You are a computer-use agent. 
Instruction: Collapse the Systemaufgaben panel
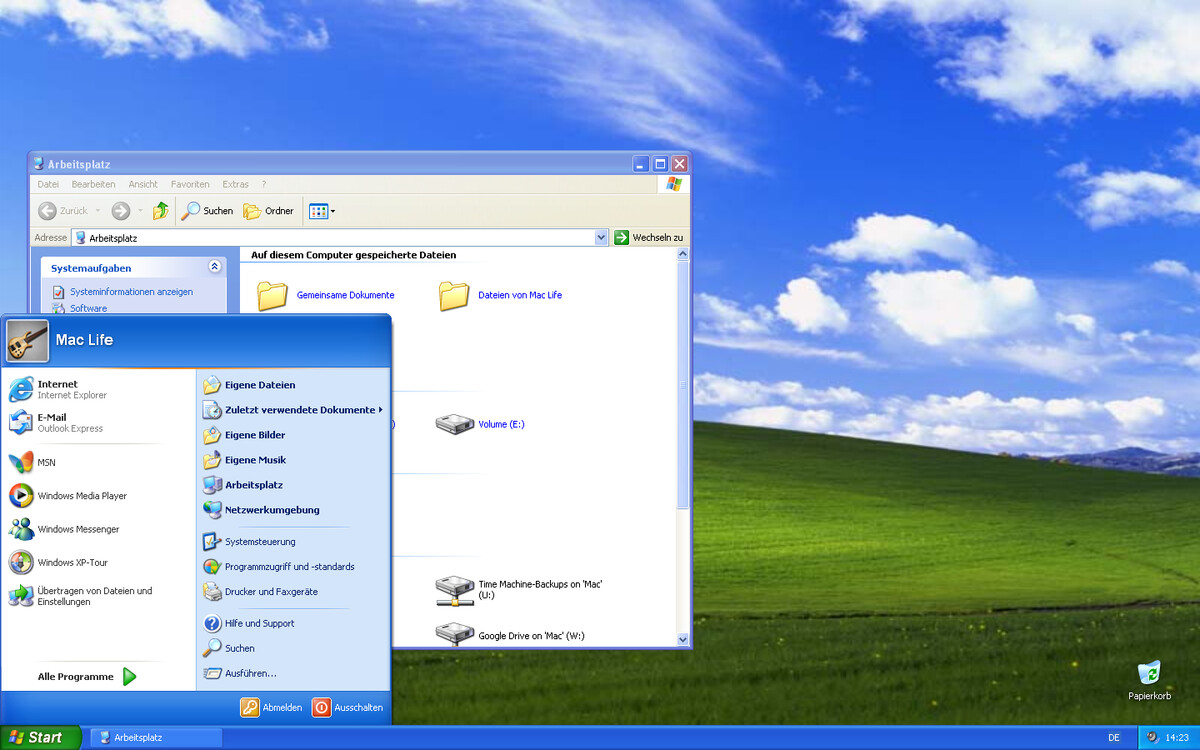coord(213,266)
